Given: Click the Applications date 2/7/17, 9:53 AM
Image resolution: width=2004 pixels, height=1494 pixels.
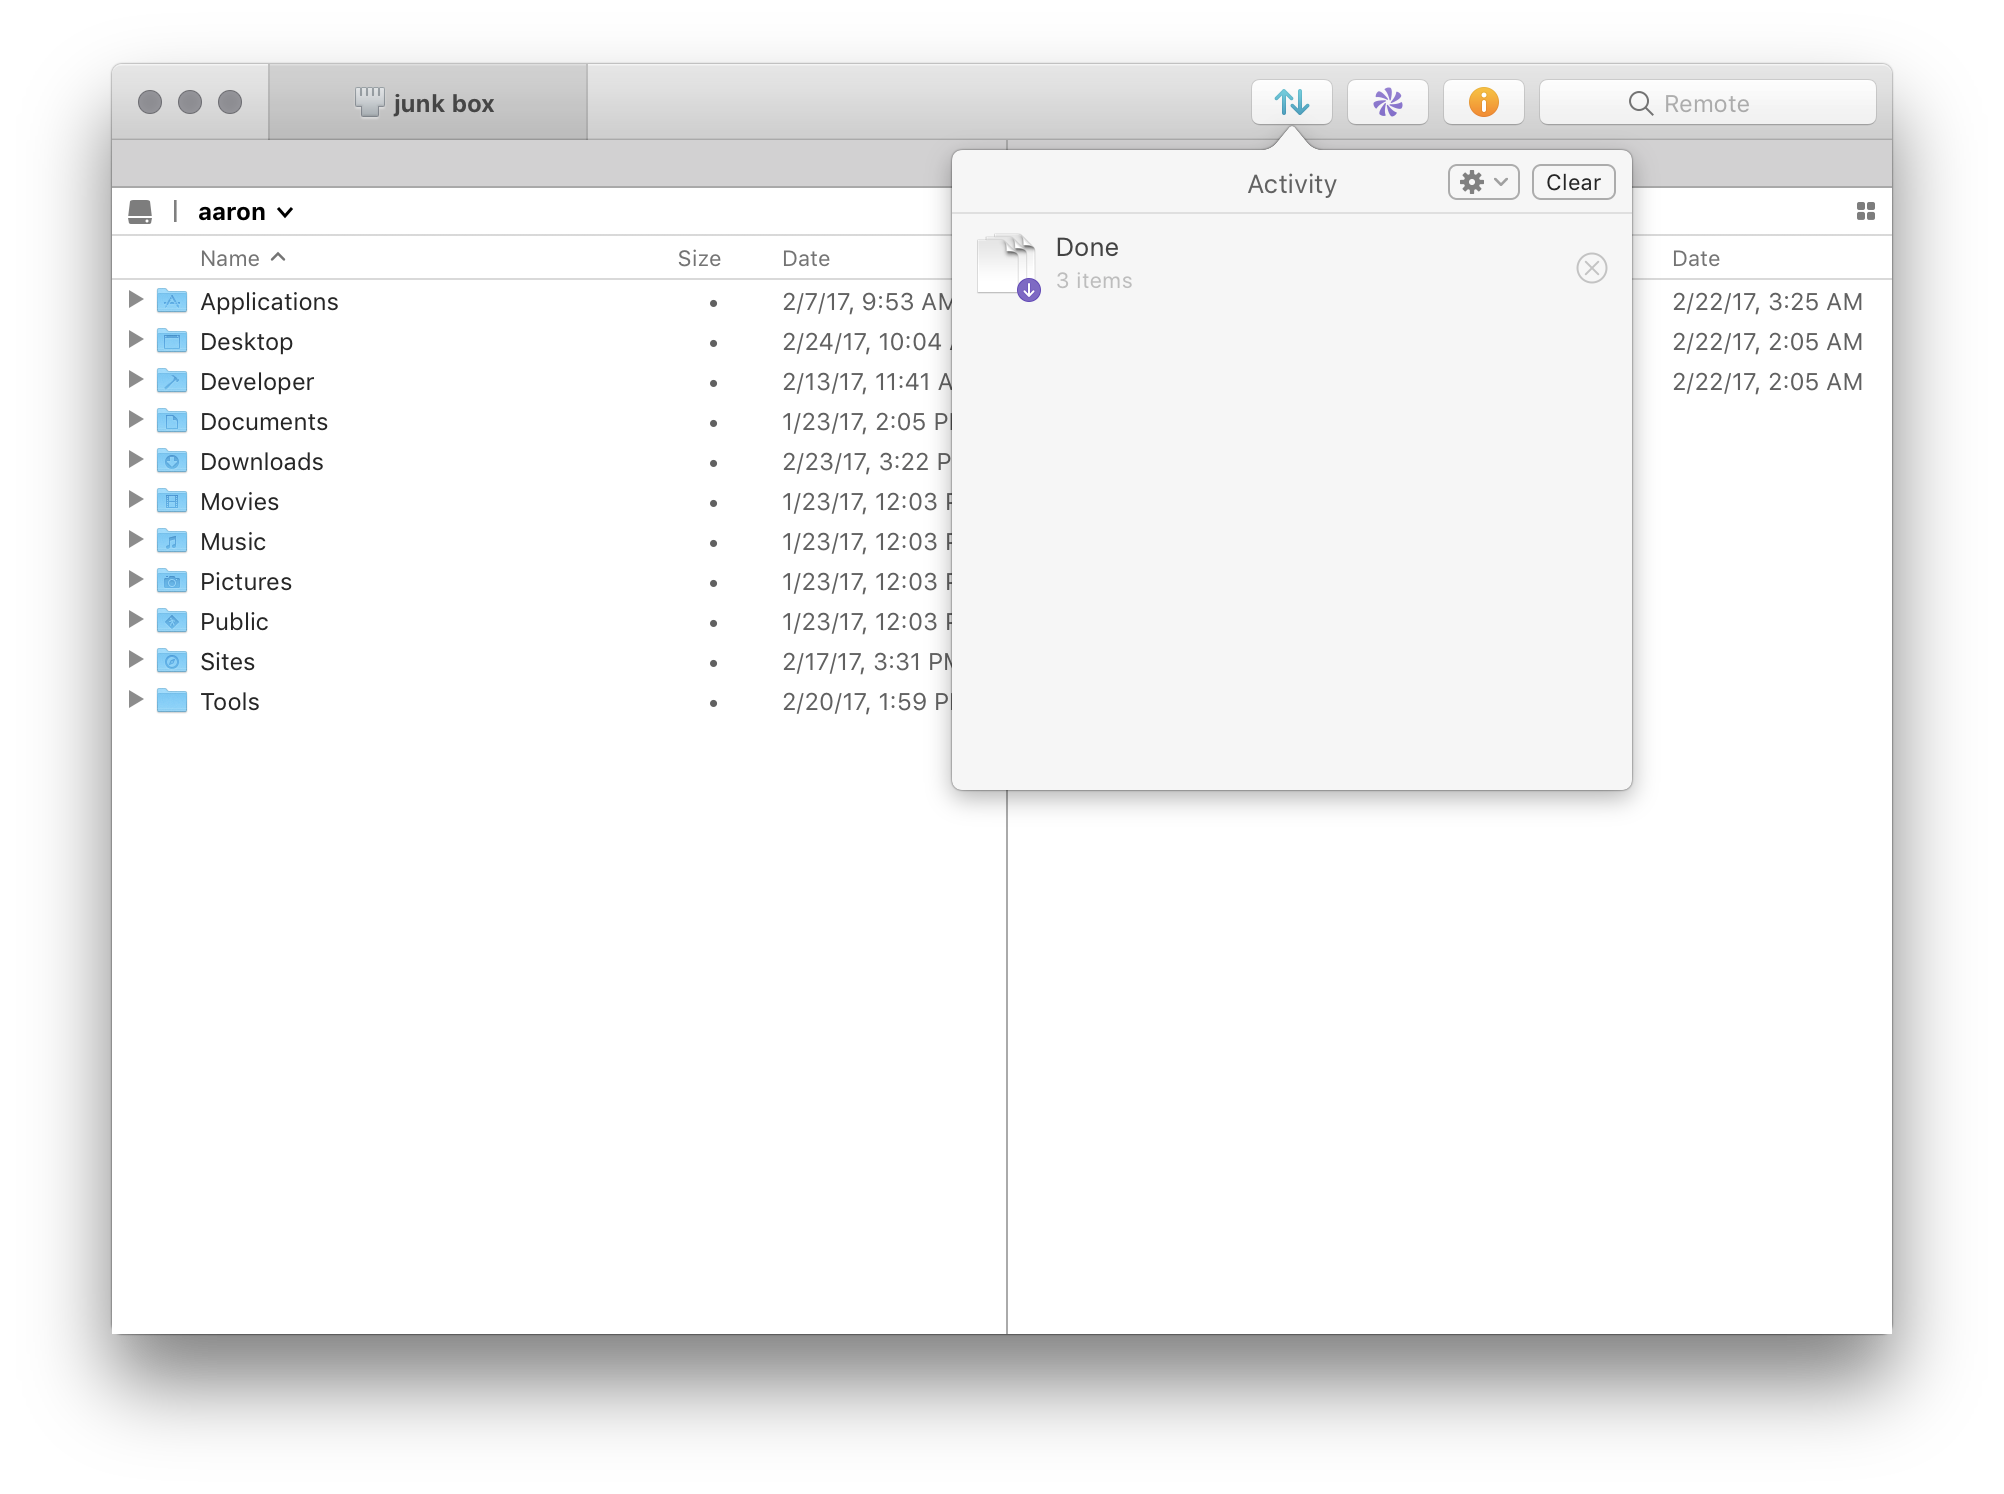Looking at the screenshot, I should pyautogui.click(x=866, y=301).
